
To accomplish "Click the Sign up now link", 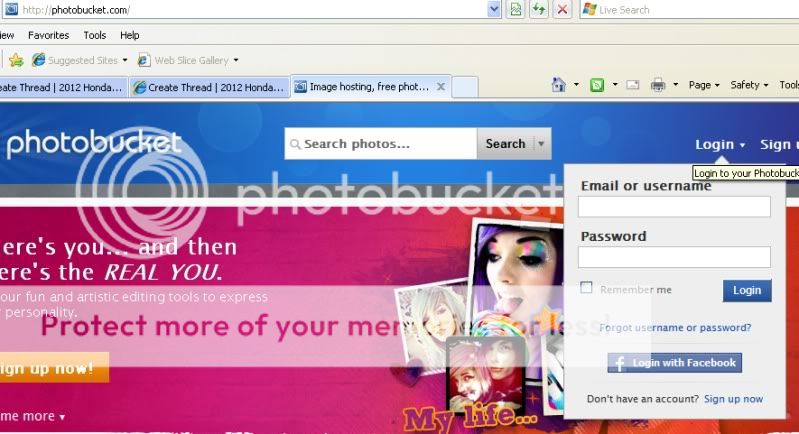I will coord(733,399).
